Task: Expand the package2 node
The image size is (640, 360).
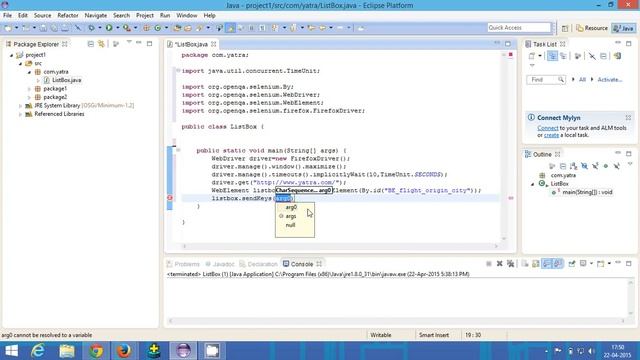Action: pos(29,98)
